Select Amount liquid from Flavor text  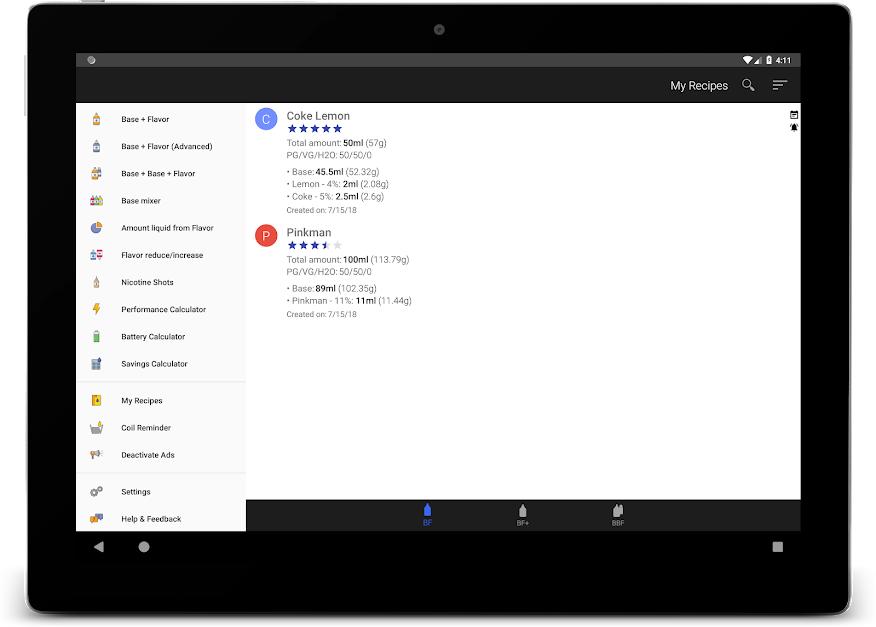coord(167,228)
